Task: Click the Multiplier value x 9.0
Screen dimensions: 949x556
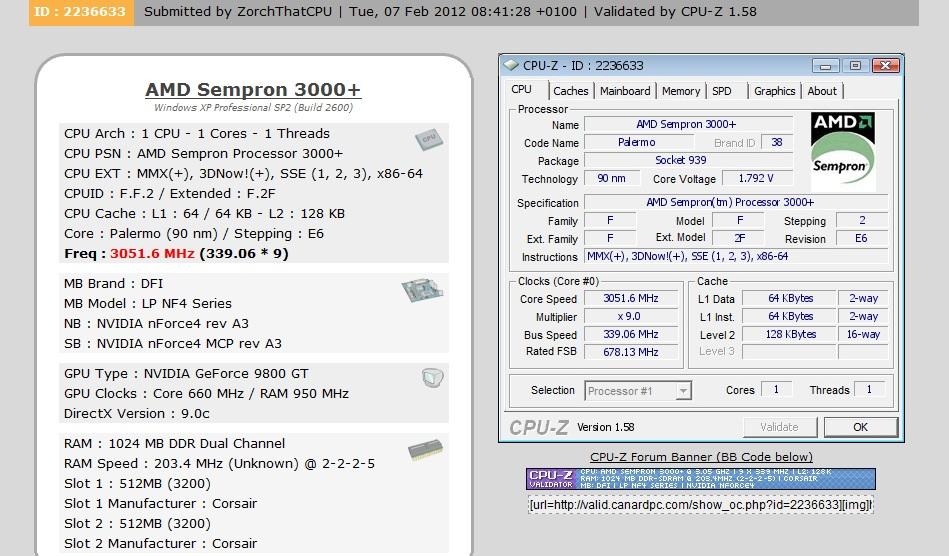Action: point(631,316)
